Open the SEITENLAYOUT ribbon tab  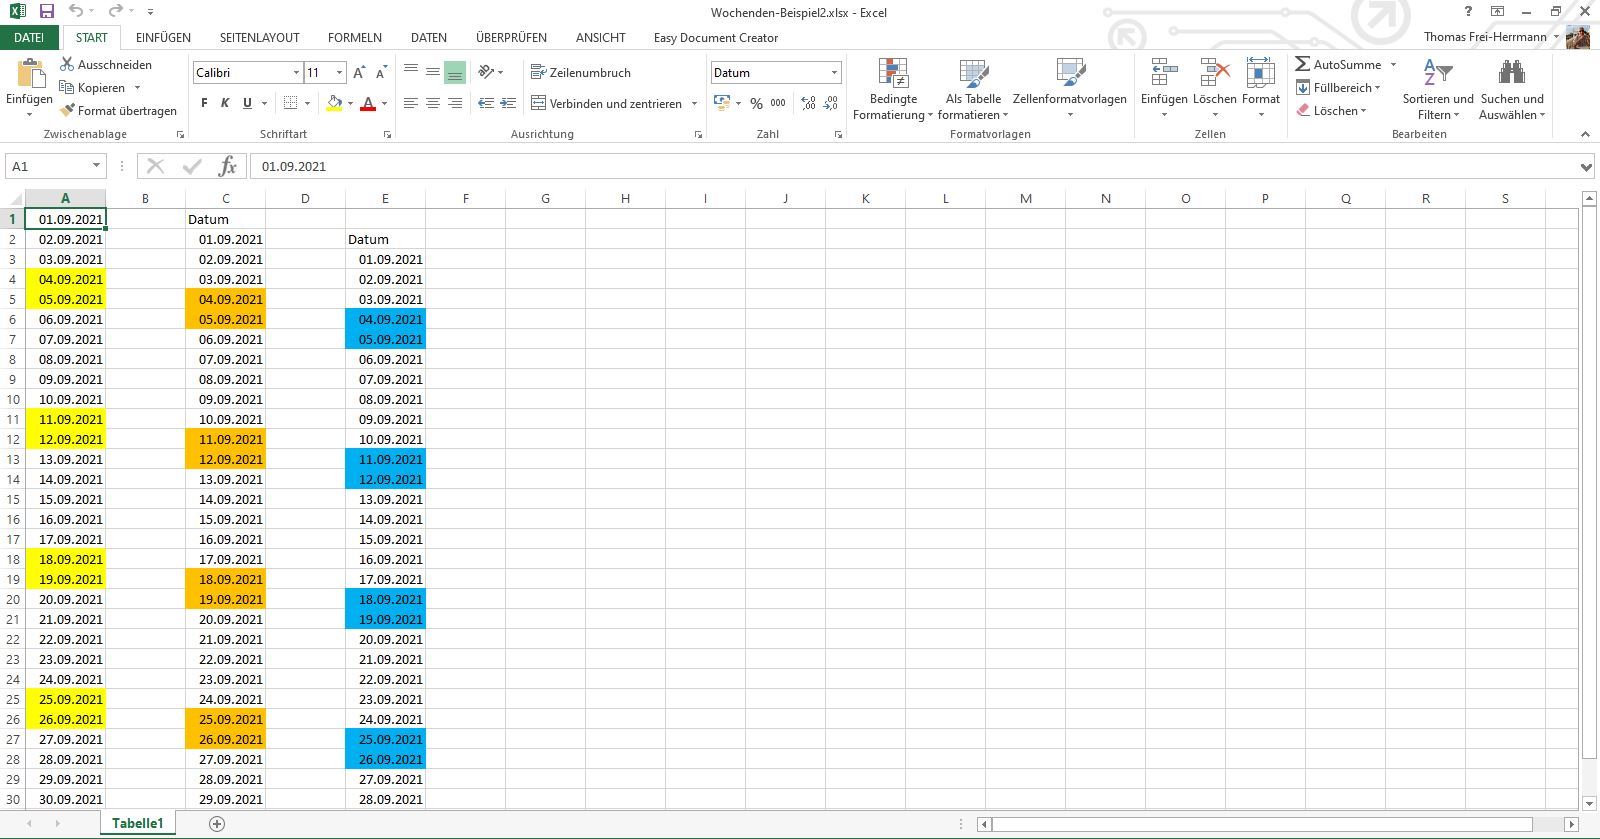tap(259, 38)
